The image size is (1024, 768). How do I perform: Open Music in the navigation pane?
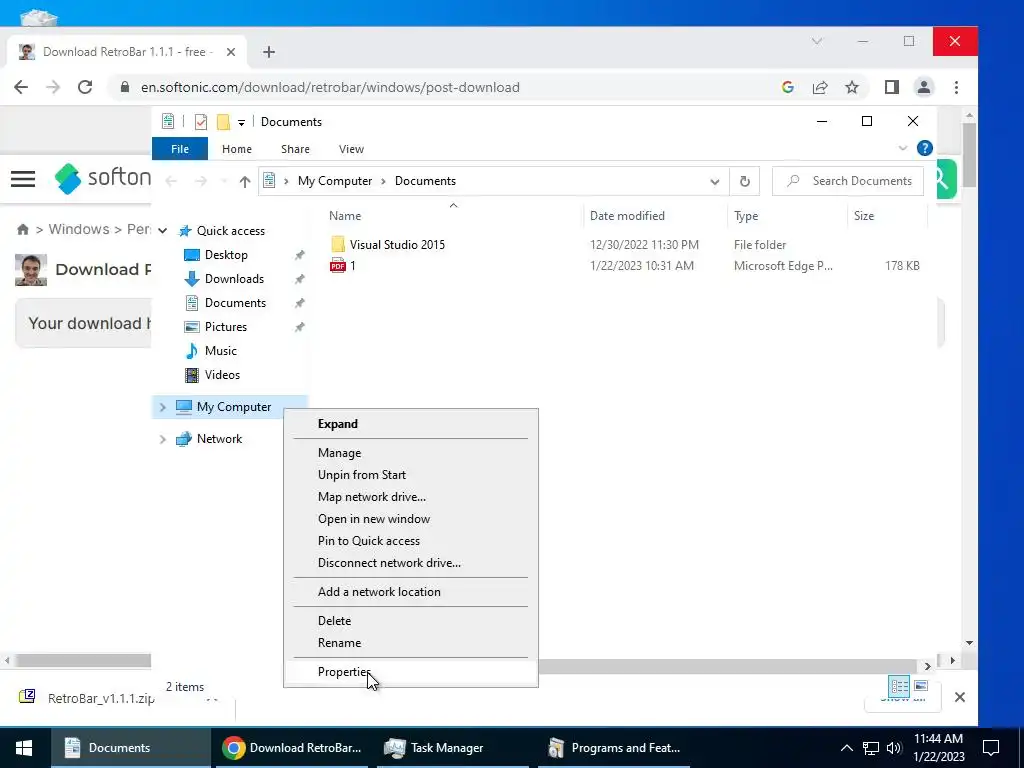click(x=220, y=351)
